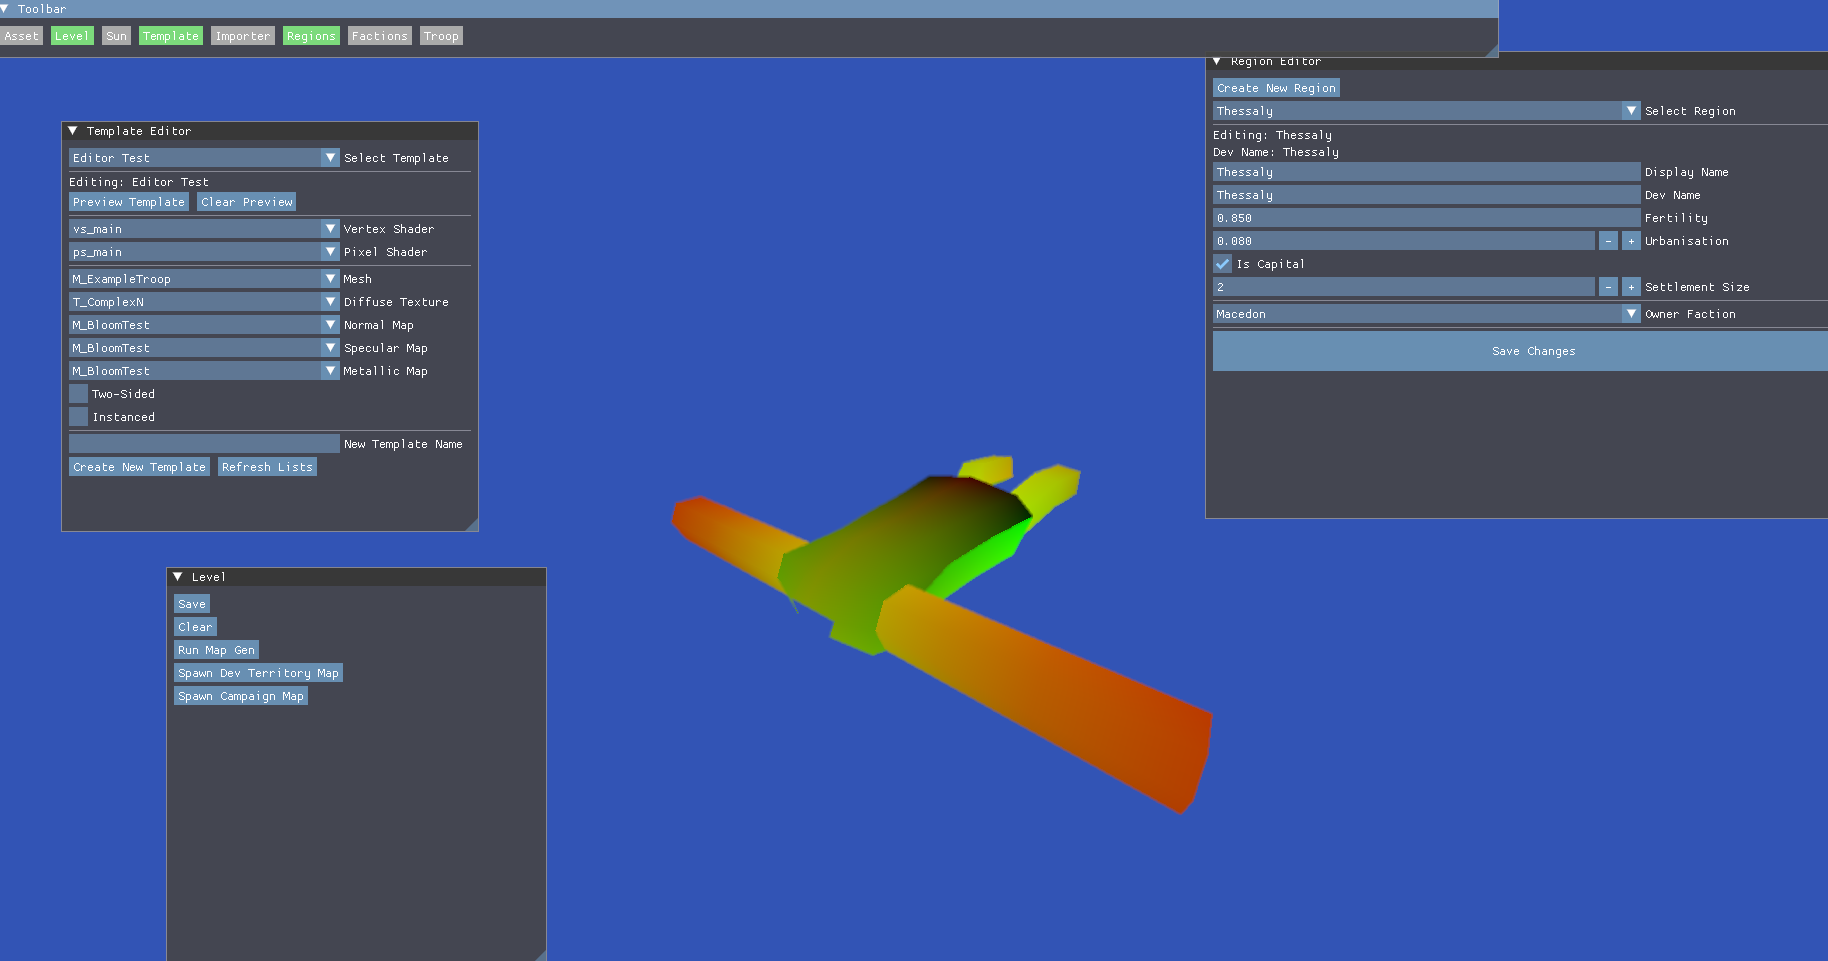Screen dimensions: 1828x961
Task: Collapse the Level panel triangle
Action: click(177, 577)
